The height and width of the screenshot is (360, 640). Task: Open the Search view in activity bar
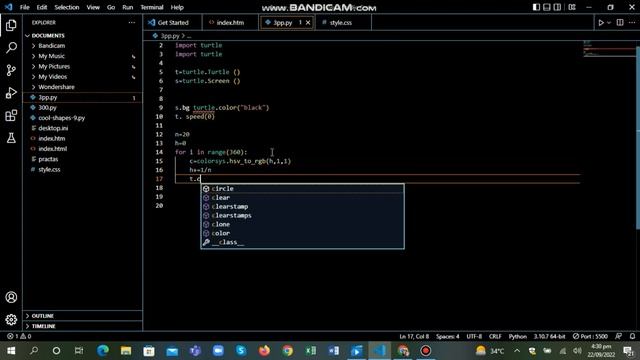[x=11, y=48]
